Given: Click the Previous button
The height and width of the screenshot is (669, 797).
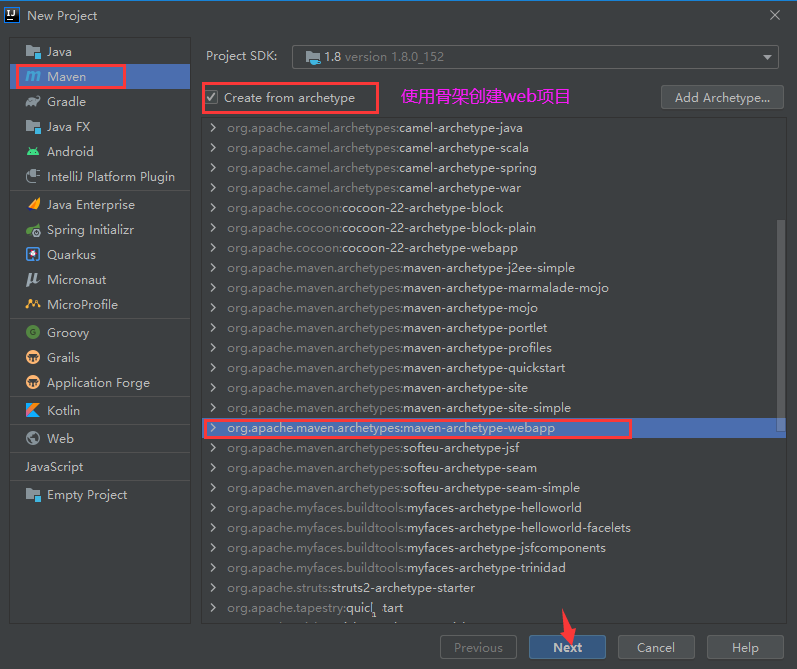Looking at the screenshot, I should coord(478,647).
